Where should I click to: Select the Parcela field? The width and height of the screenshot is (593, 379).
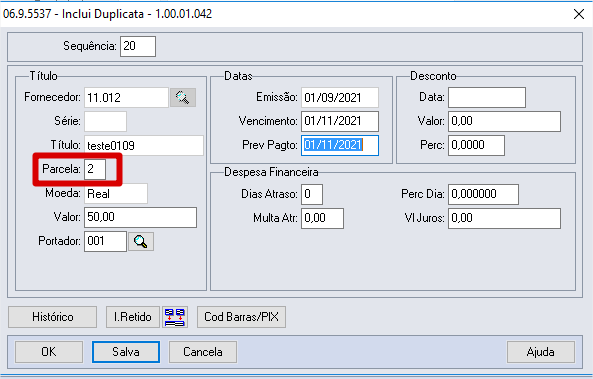pos(95,169)
